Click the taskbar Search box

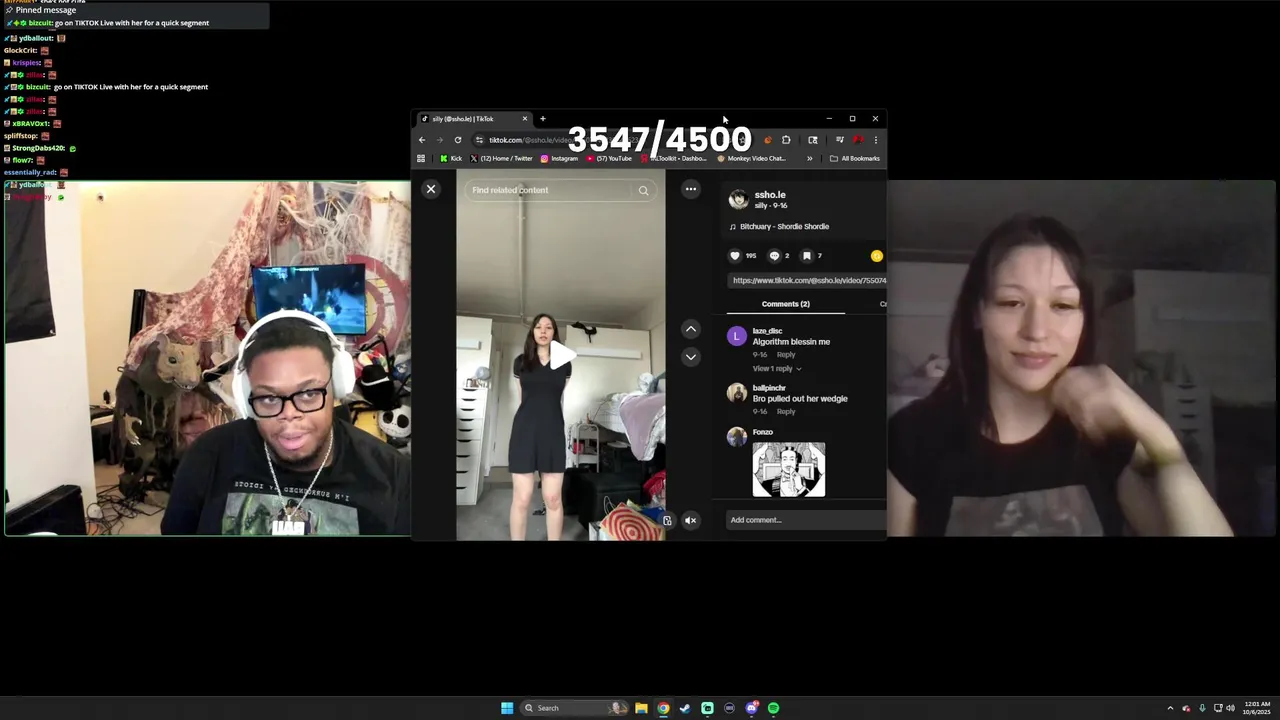pos(574,708)
